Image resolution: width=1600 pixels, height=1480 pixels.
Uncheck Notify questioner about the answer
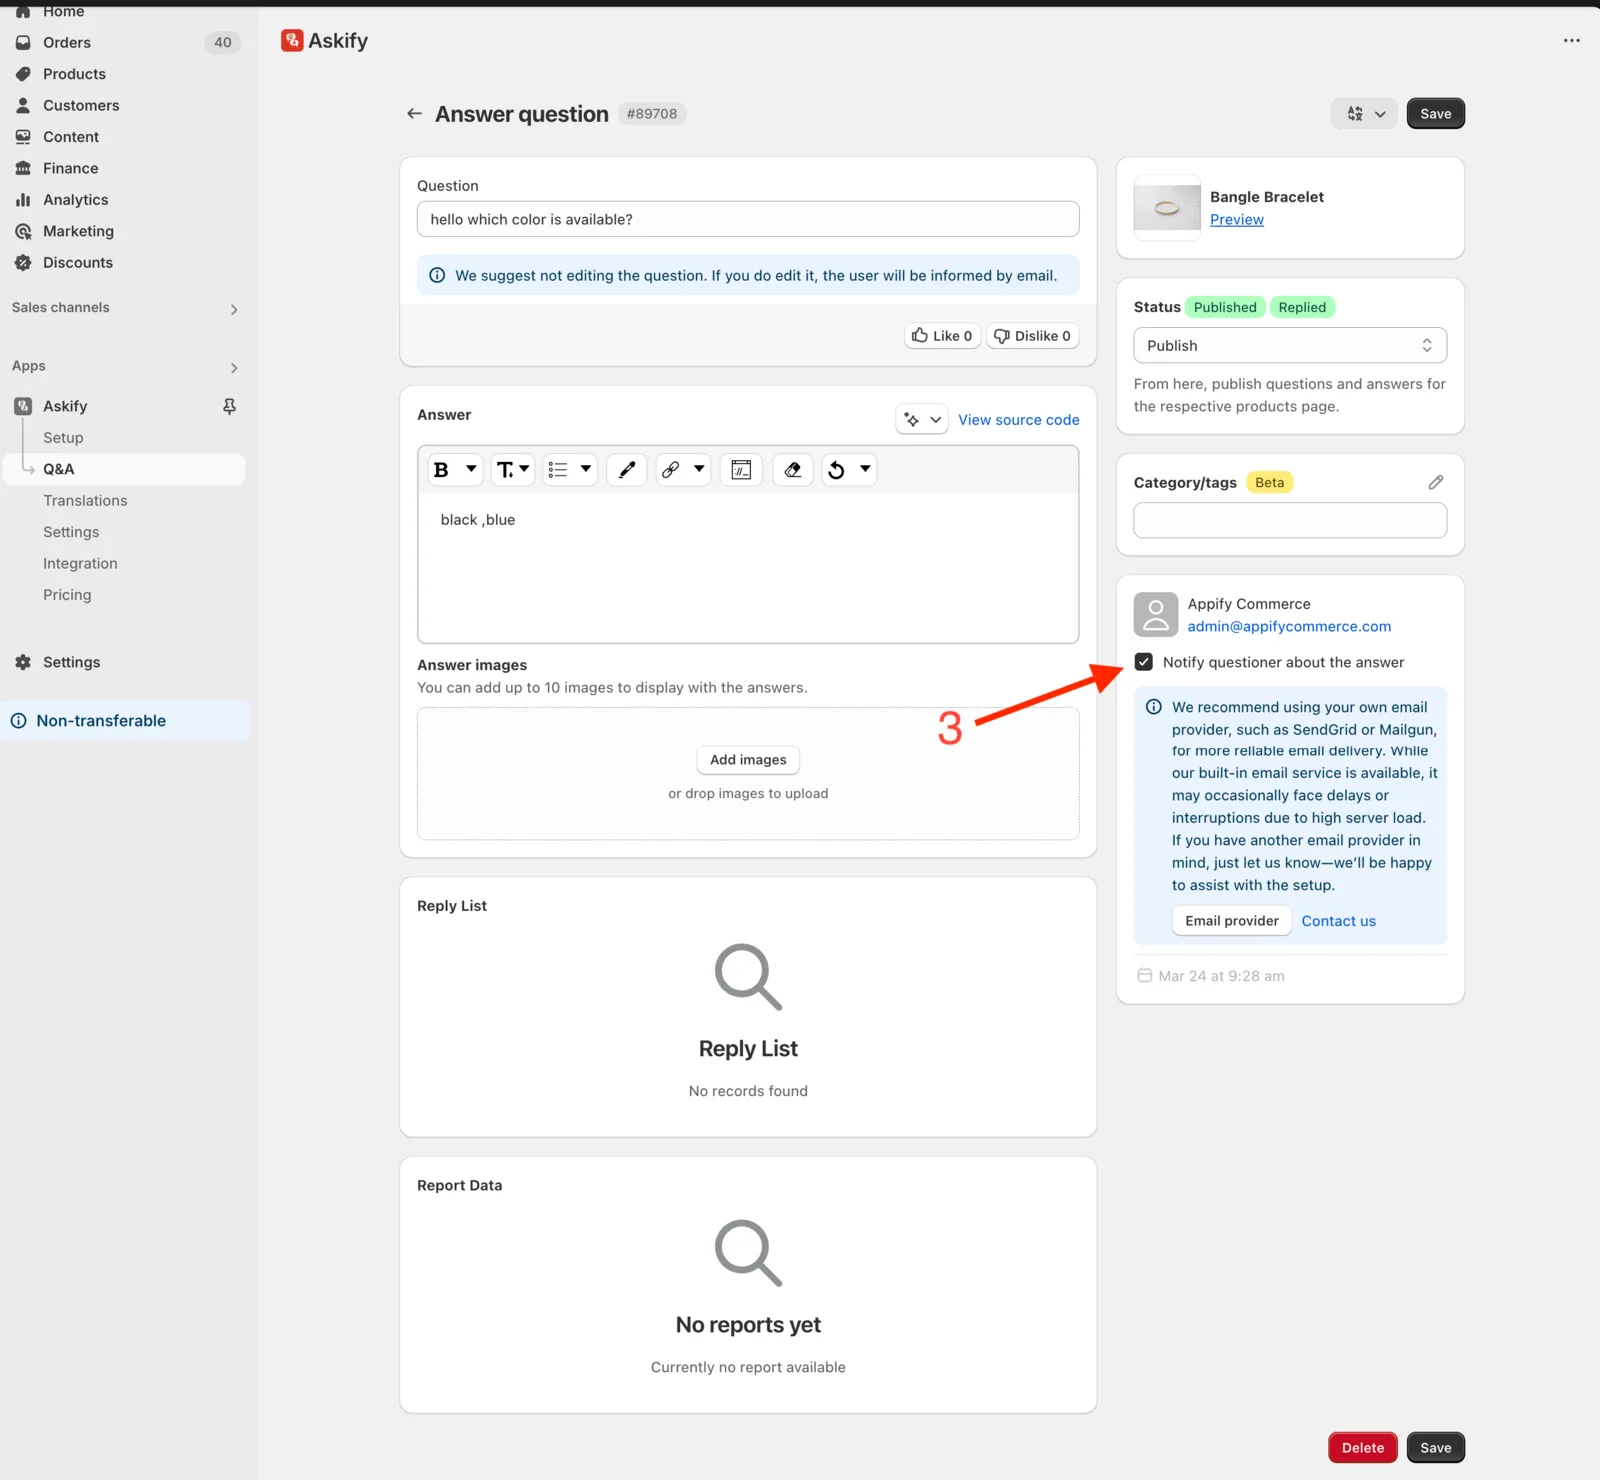pyautogui.click(x=1144, y=662)
